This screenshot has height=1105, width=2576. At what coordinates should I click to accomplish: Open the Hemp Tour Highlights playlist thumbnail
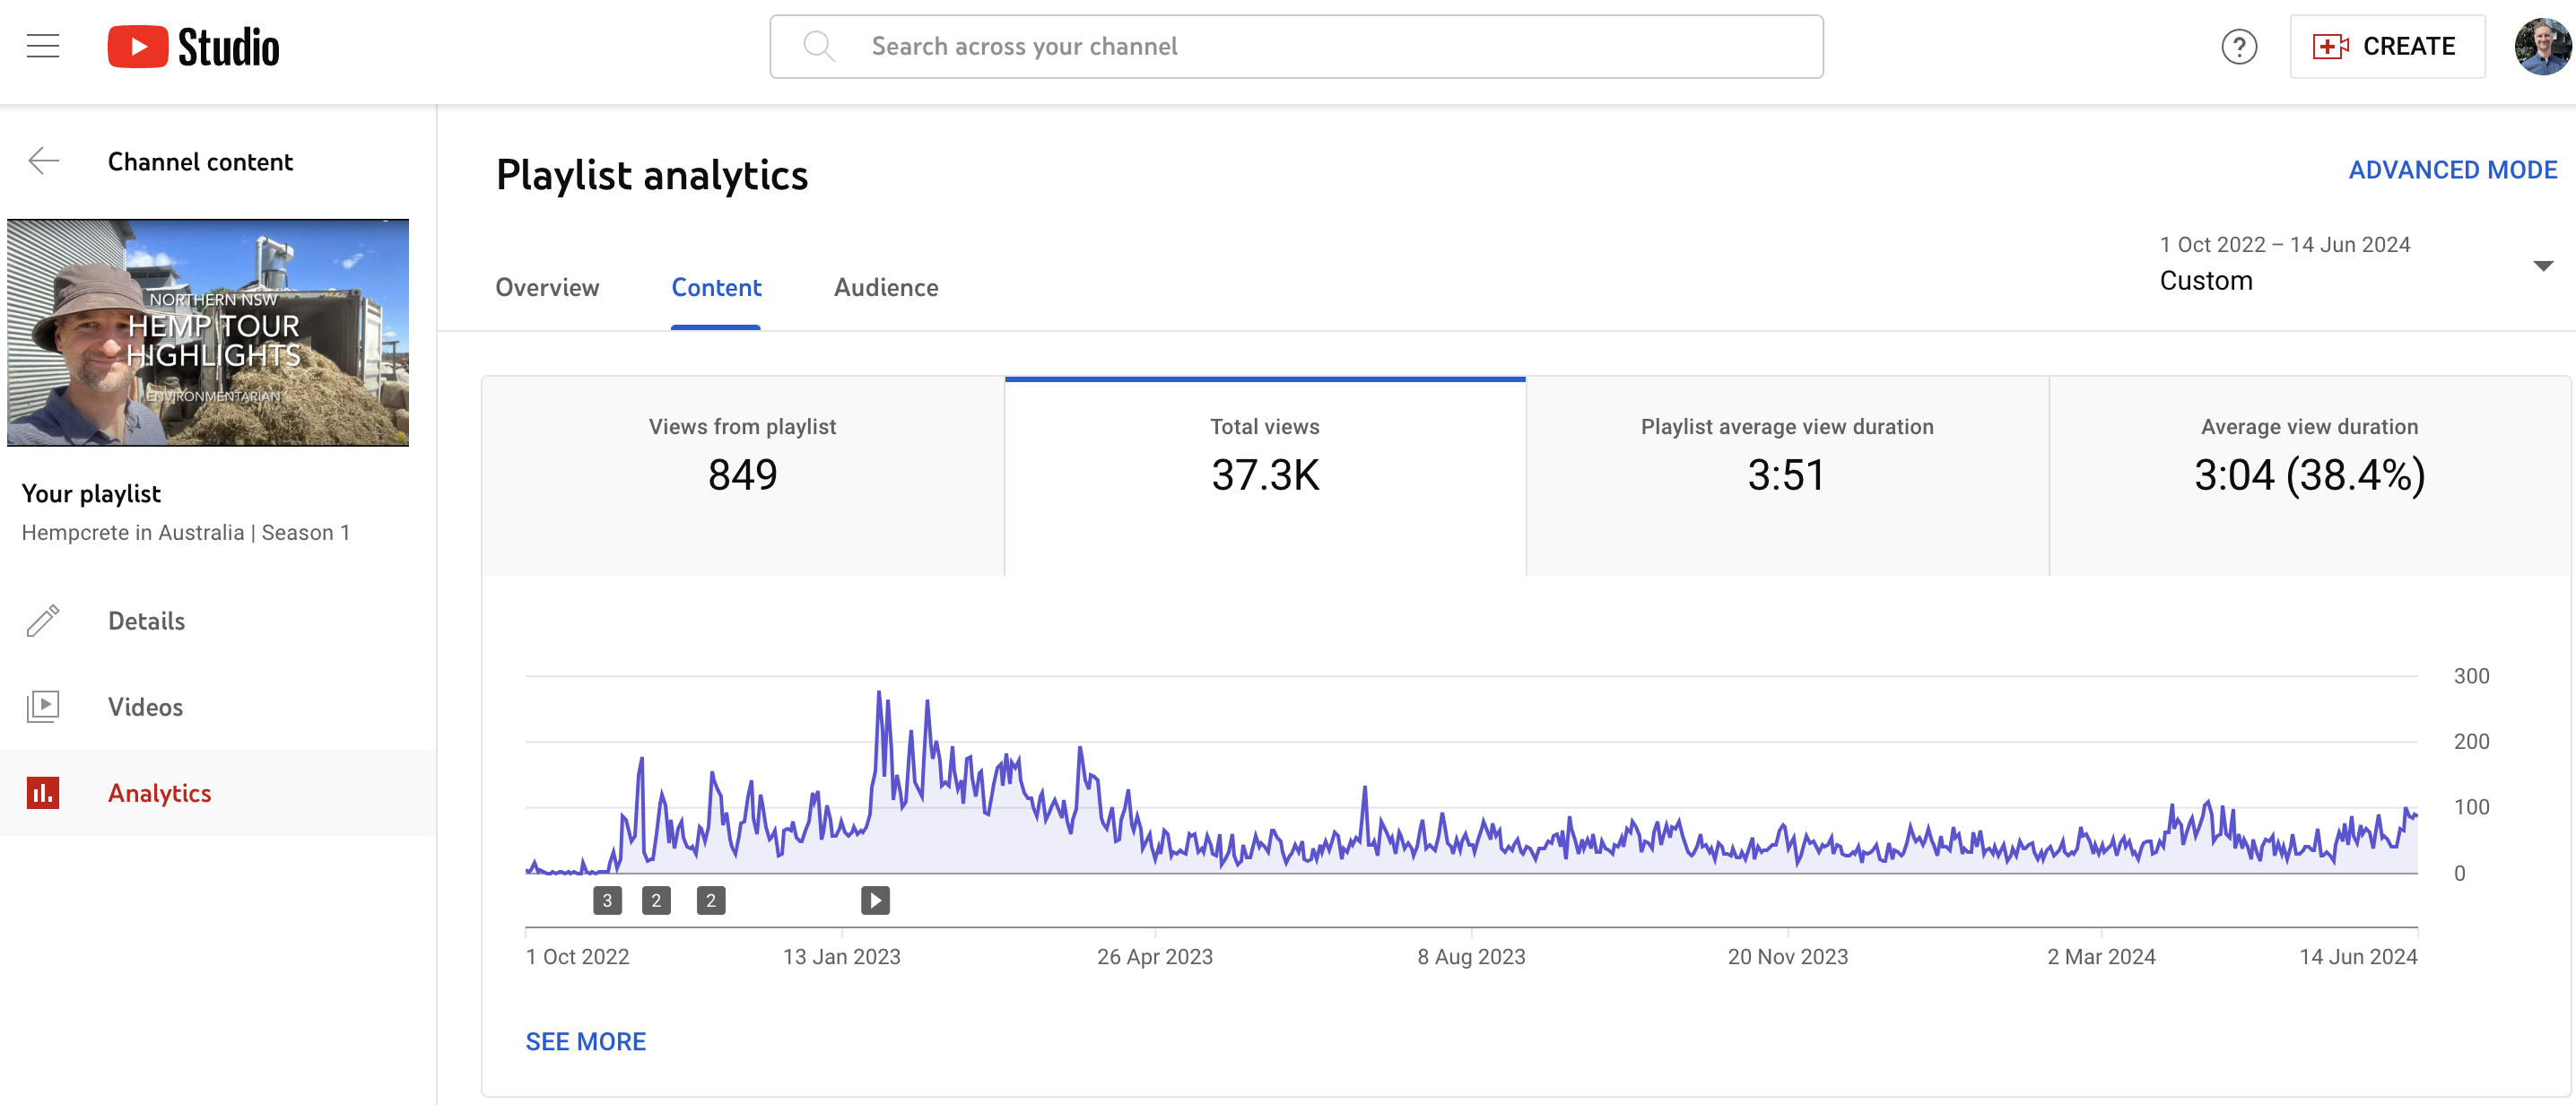point(208,332)
